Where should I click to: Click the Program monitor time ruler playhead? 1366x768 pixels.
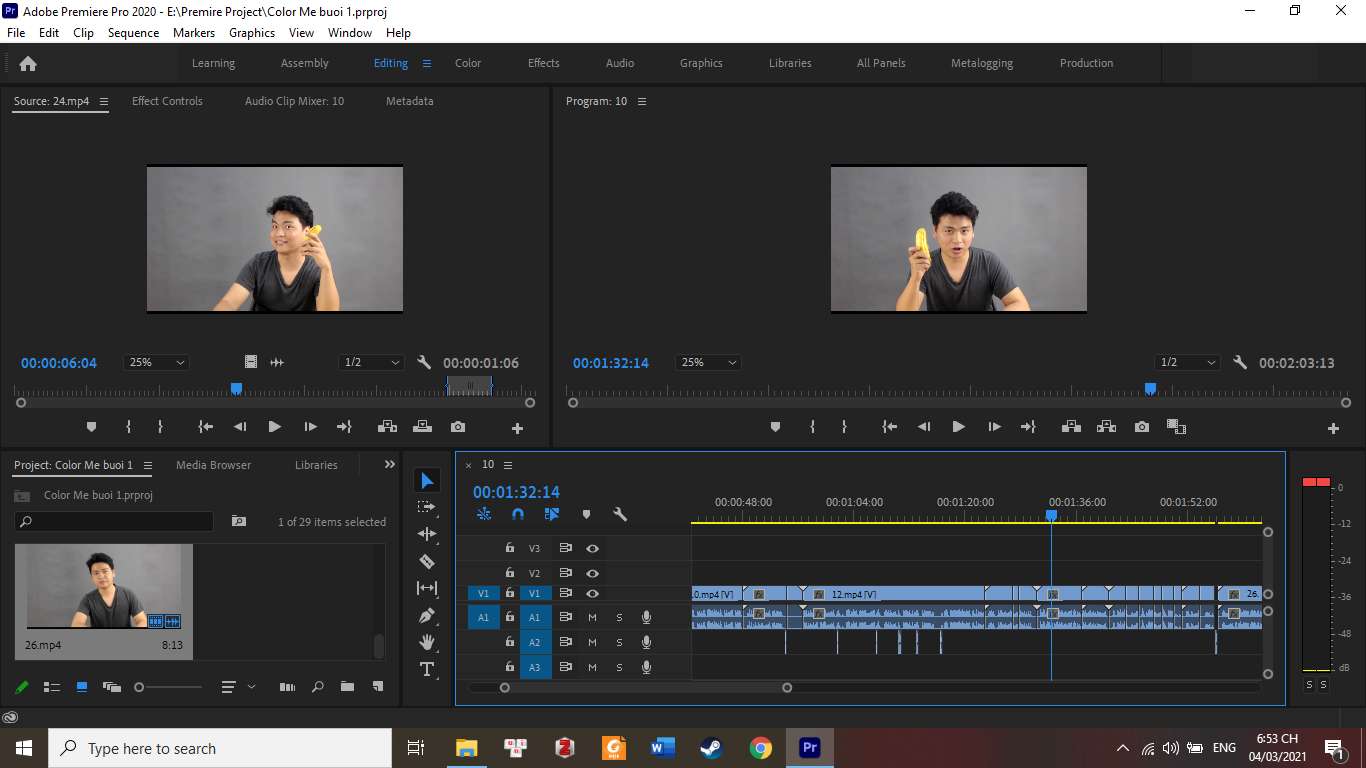pyautogui.click(x=1150, y=388)
